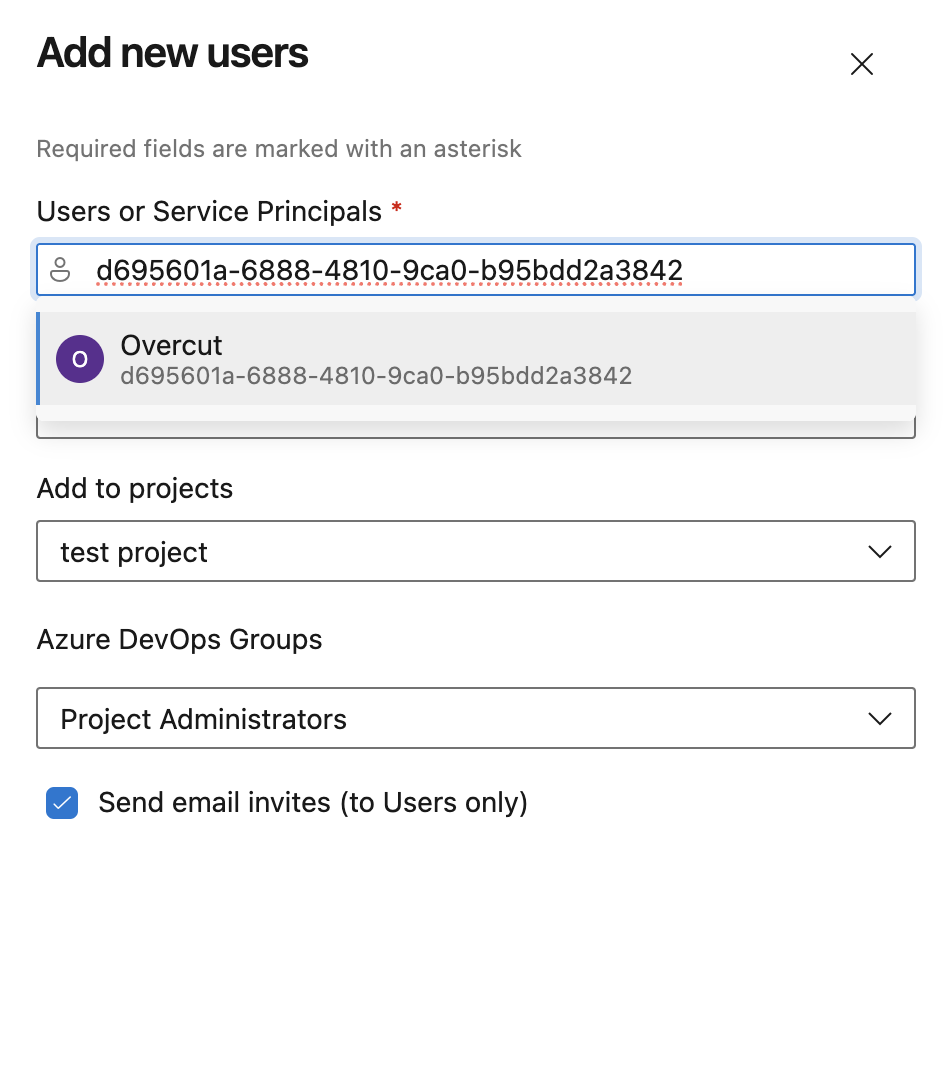The height and width of the screenshot is (1066, 952).
Task: Click the Required fields asterisk note
Action: 279,149
